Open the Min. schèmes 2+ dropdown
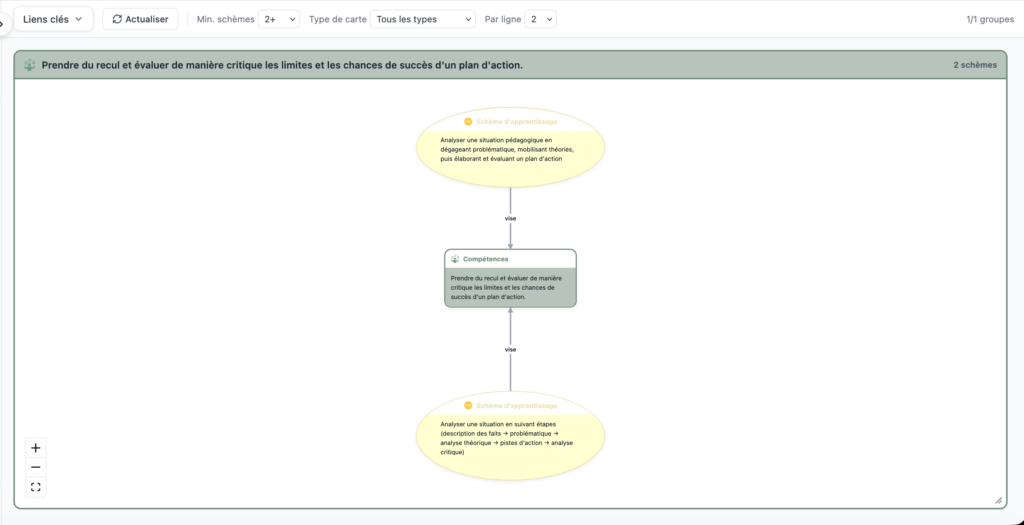This screenshot has width=1024, height=525. coord(279,19)
